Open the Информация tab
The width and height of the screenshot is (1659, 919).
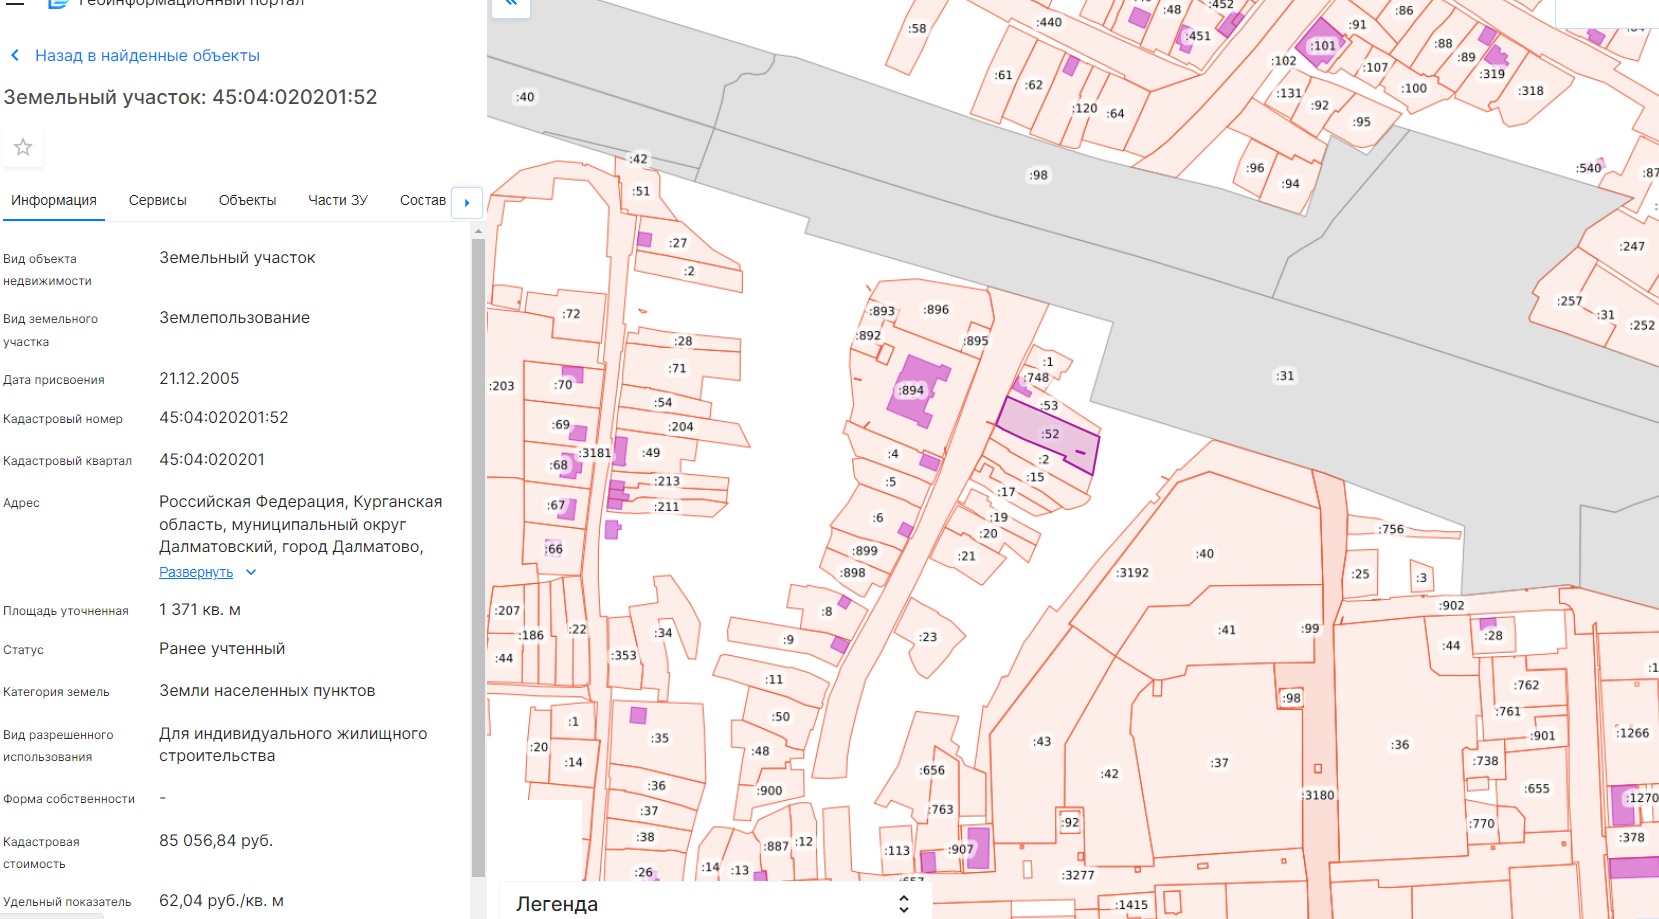pos(54,200)
